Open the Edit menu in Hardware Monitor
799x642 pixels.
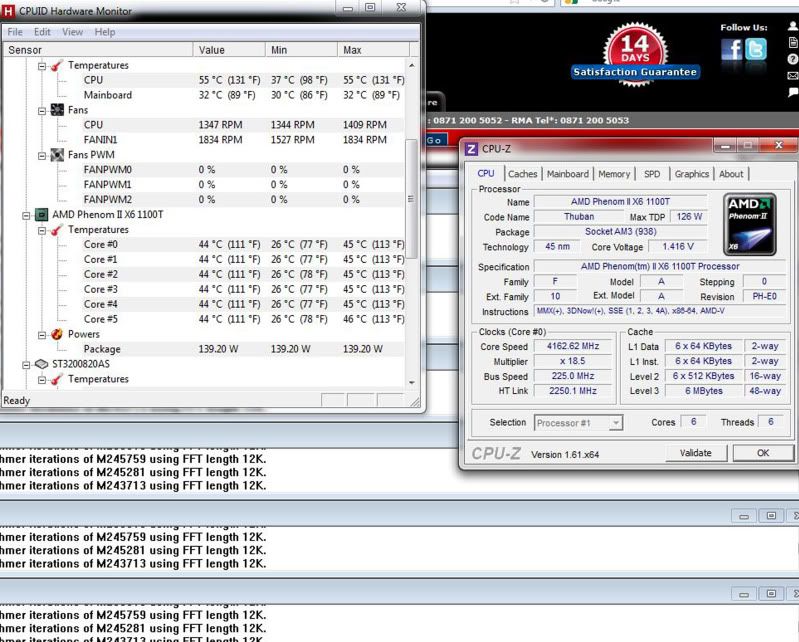tap(42, 32)
